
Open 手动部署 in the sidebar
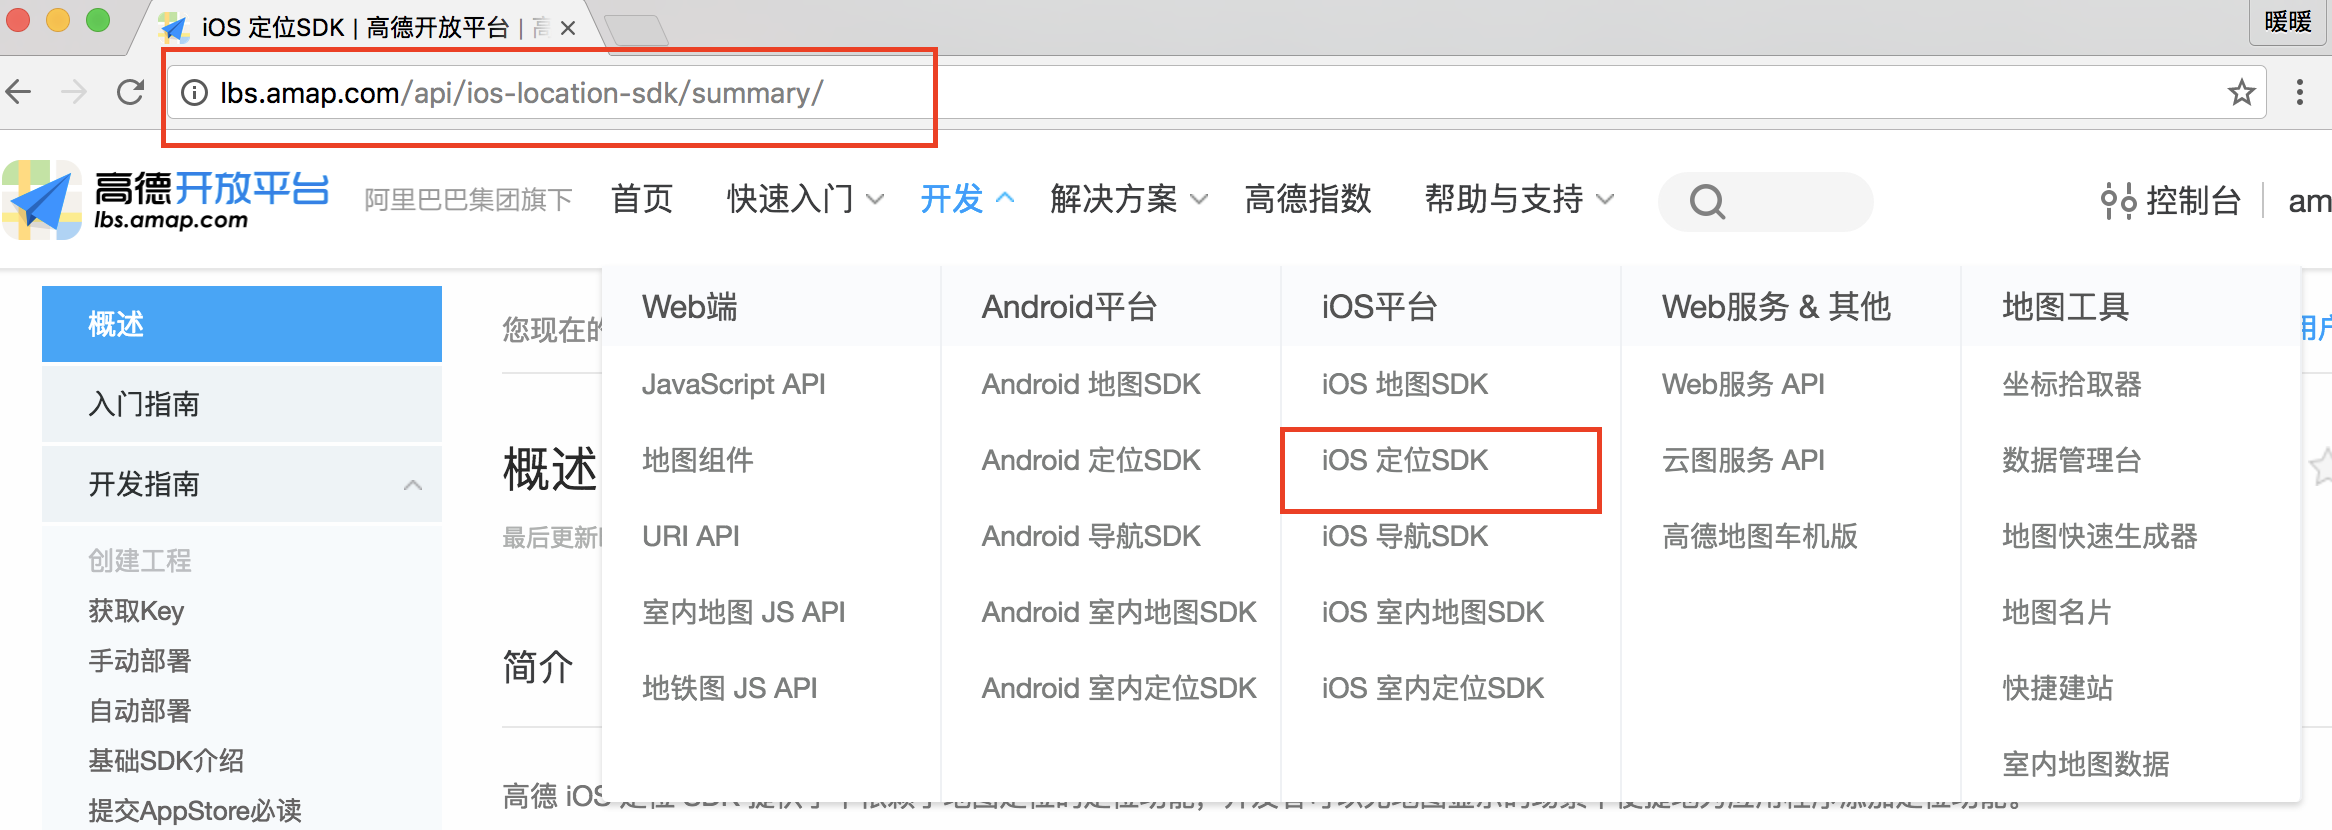click(140, 660)
